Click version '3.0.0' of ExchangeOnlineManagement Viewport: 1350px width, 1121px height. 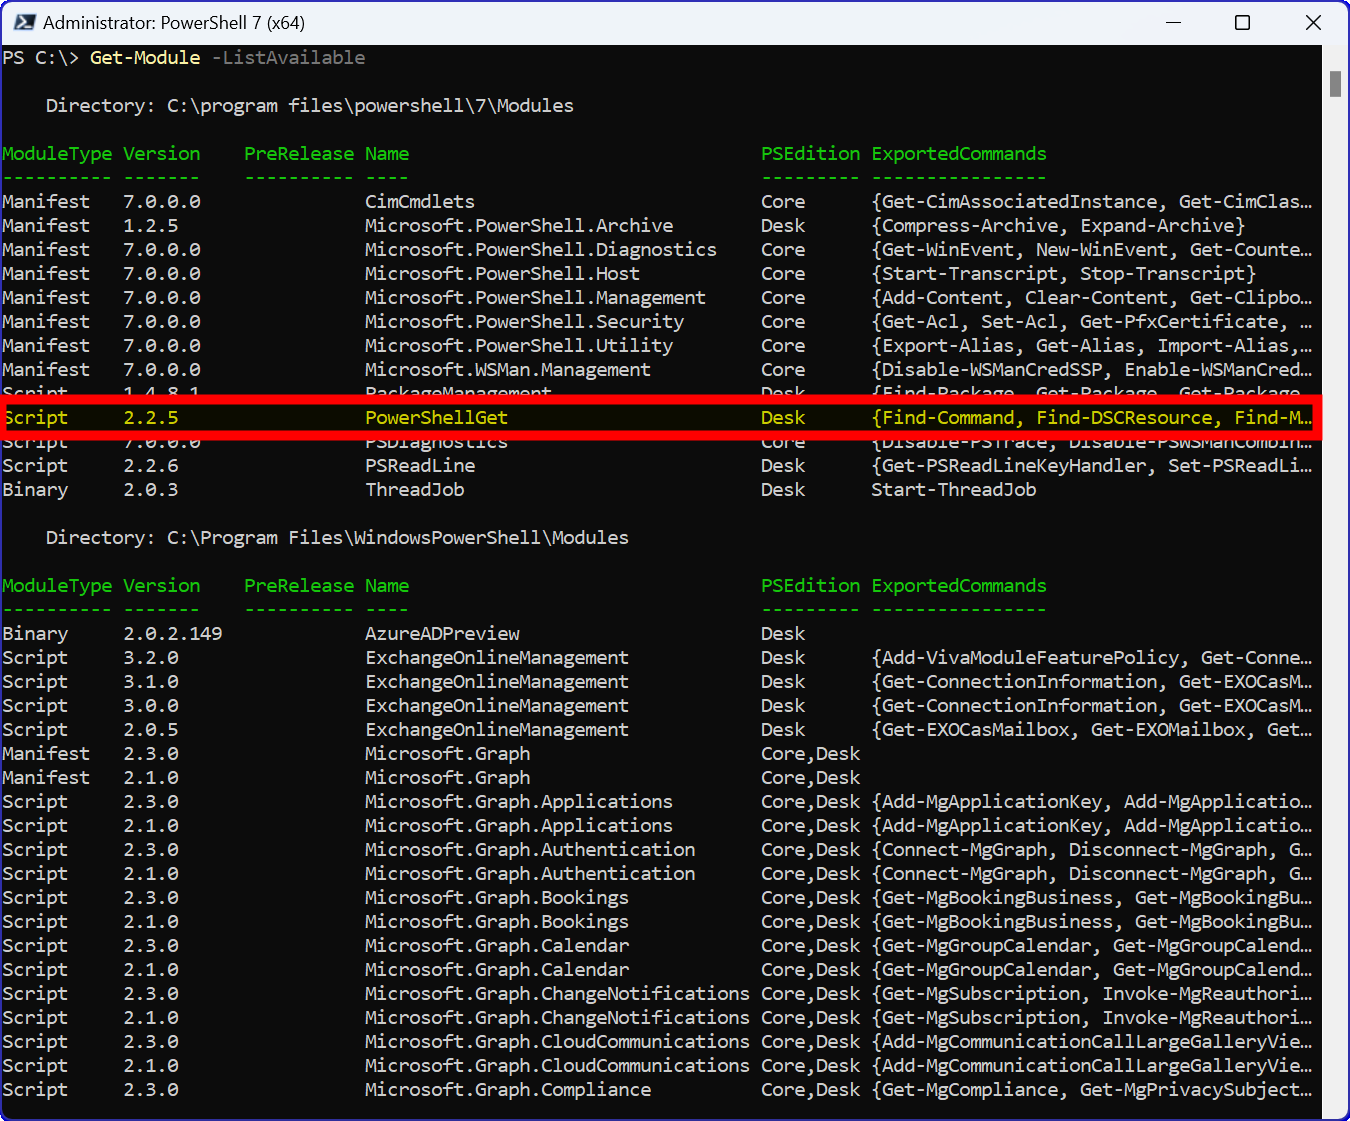(151, 706)
